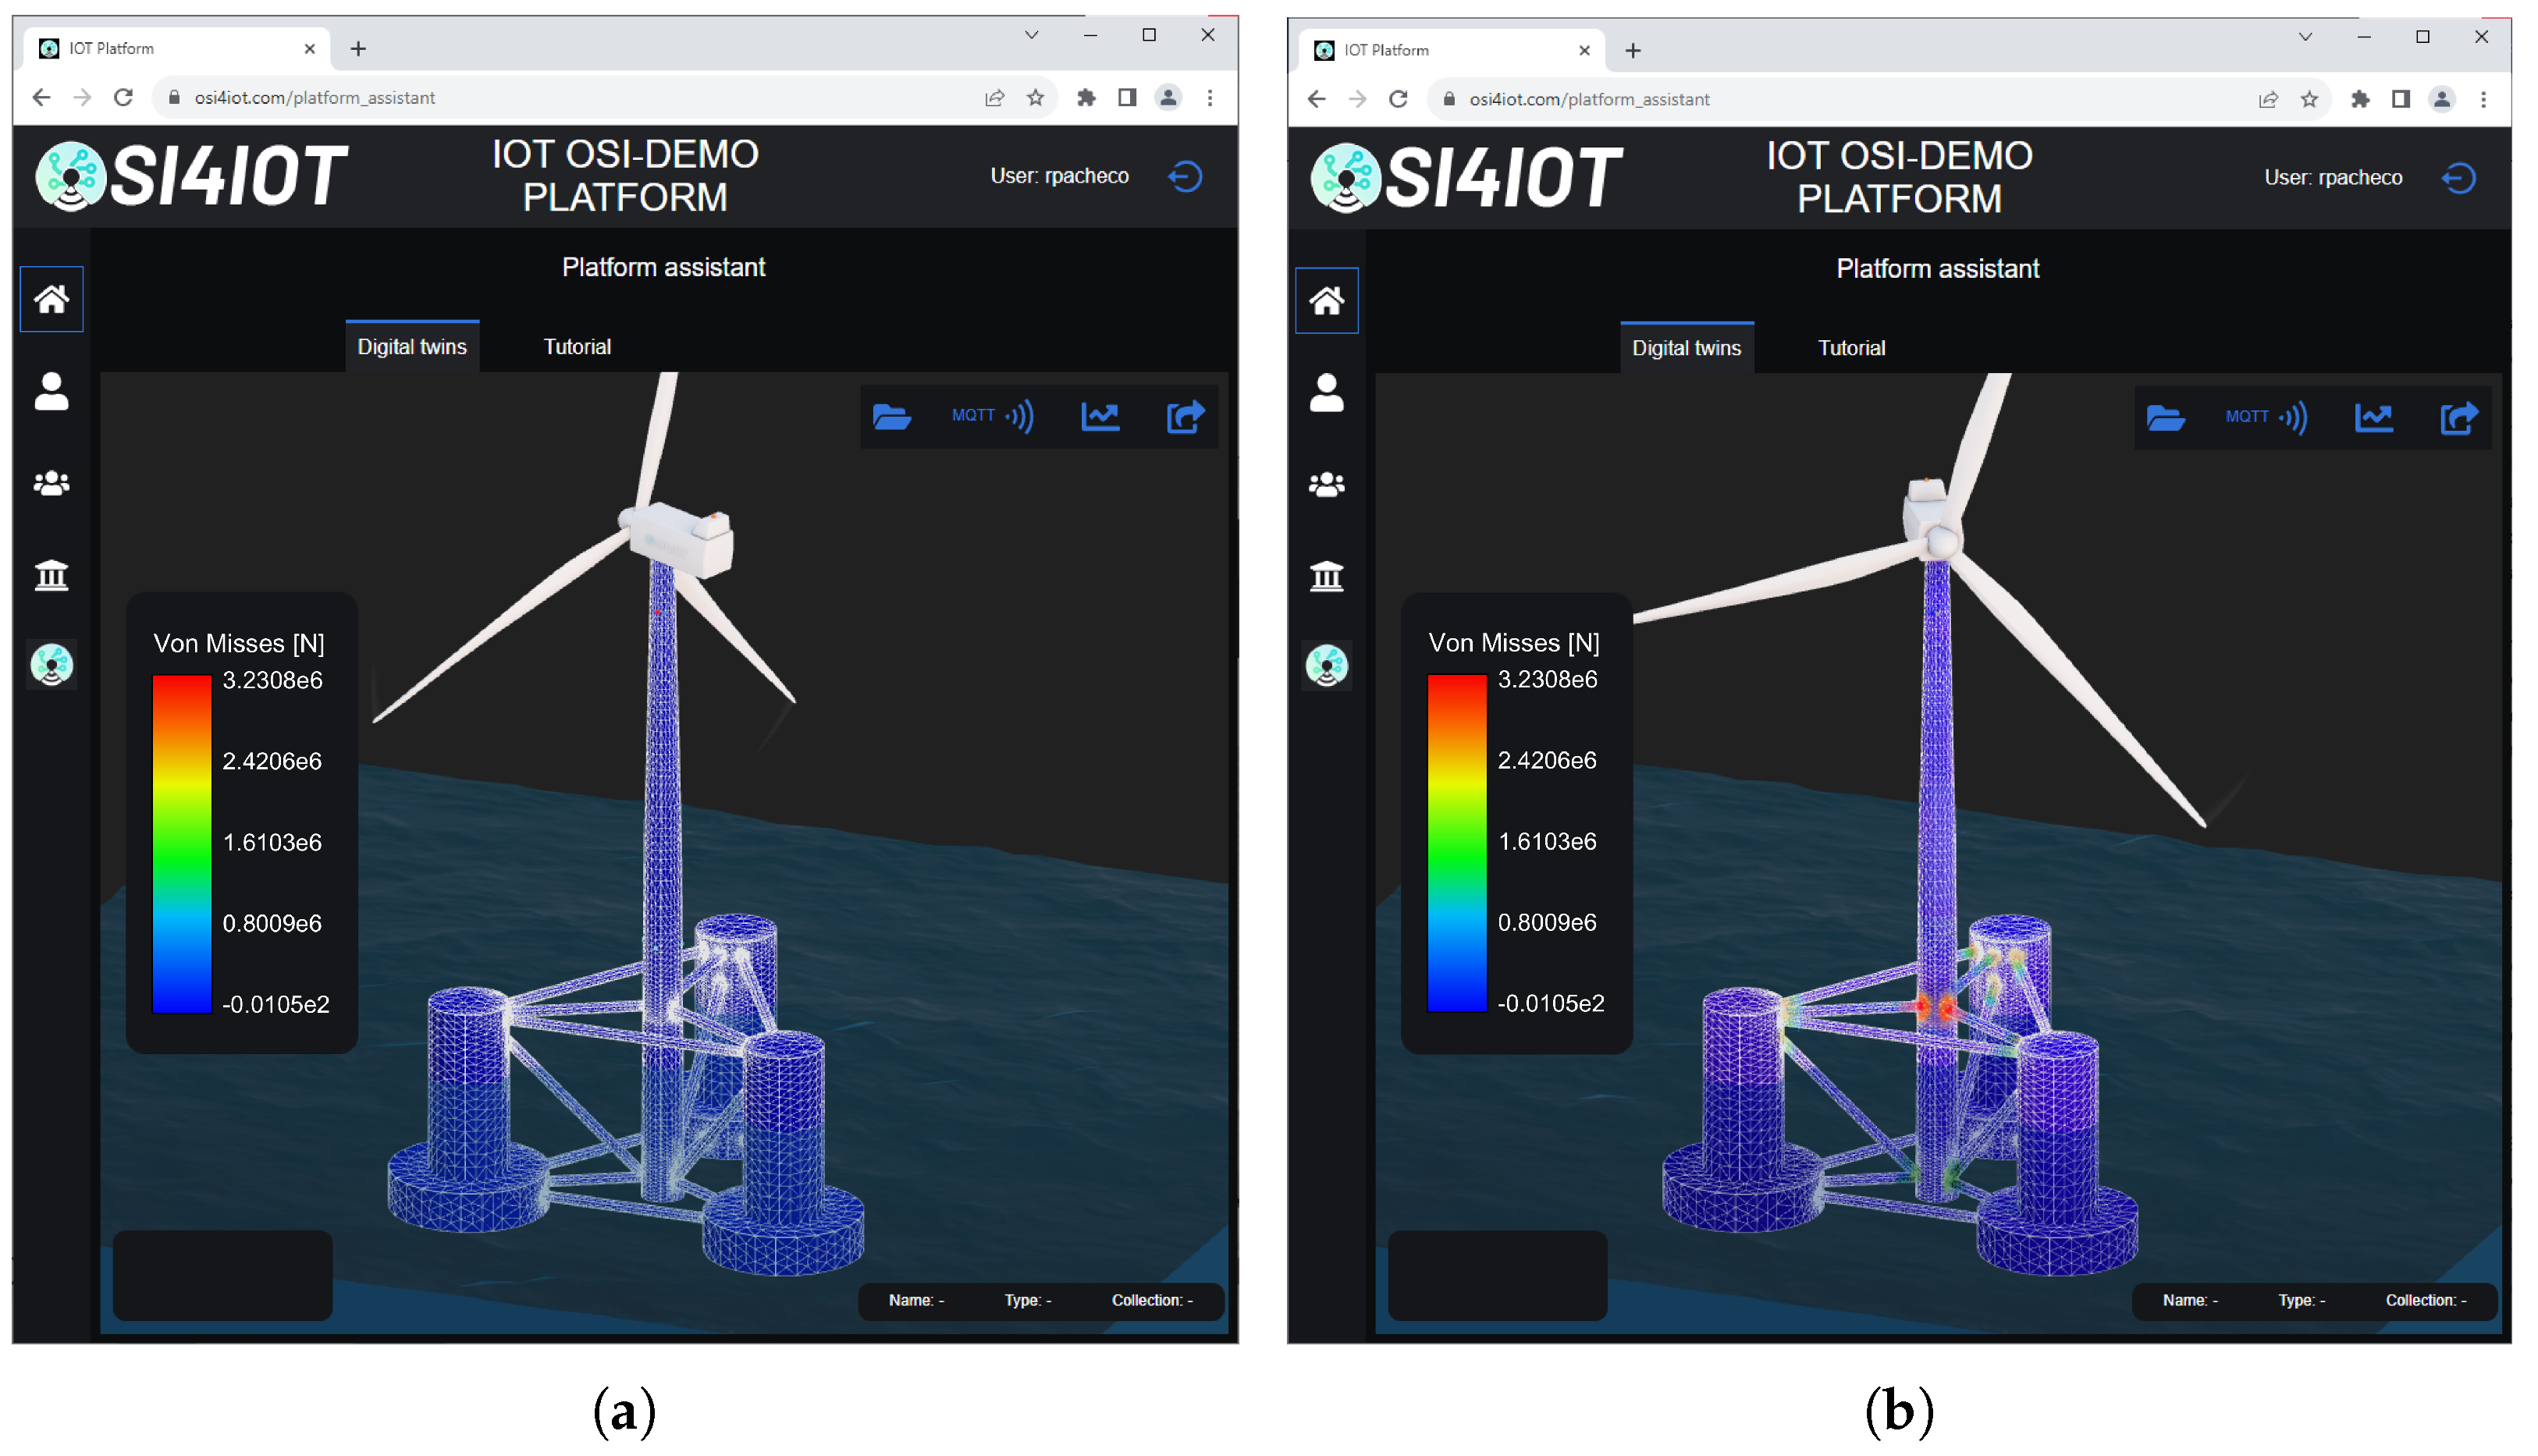Click home sidebar icon in right window
The height and width of the screenshot is (1456, 2538).
pos(1326,301)
